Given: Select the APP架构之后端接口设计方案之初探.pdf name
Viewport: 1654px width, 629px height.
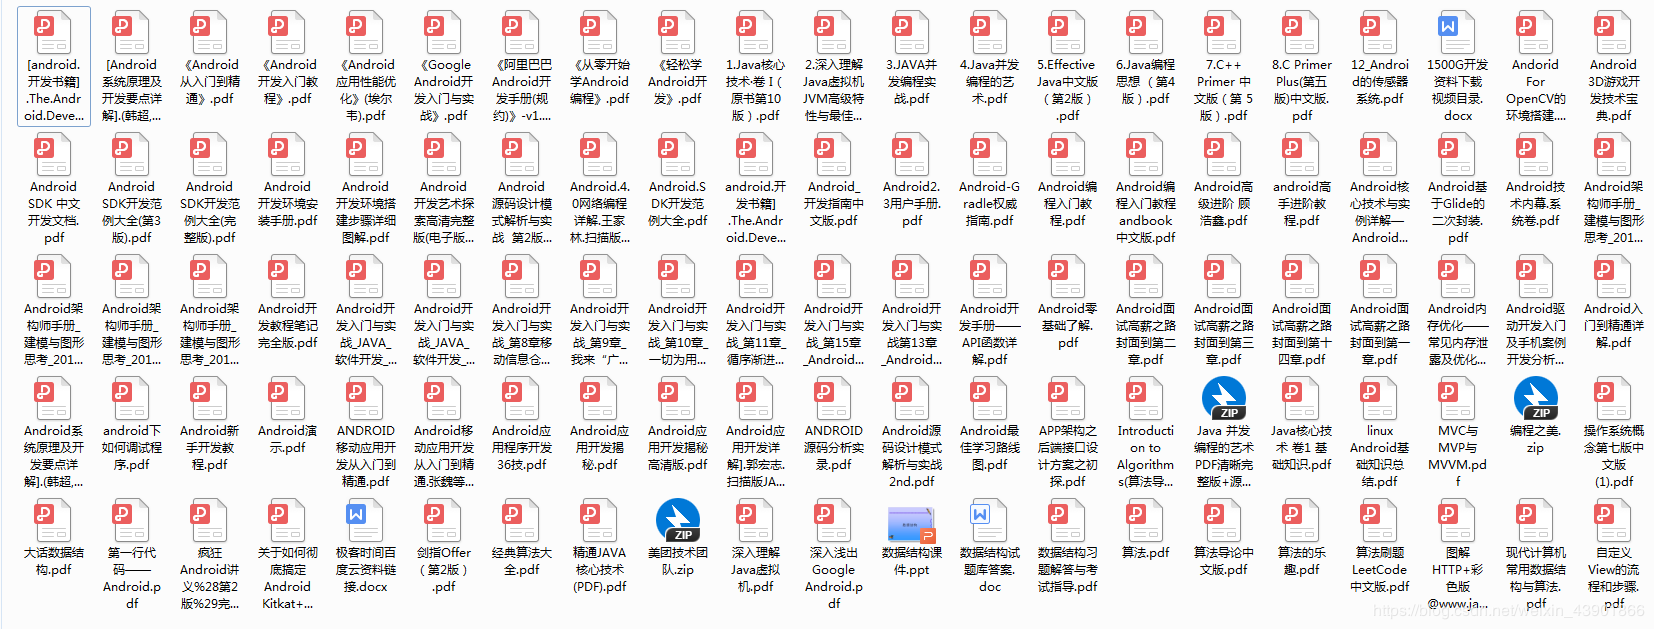Looking at the screenshot, I should point(1068,456).
